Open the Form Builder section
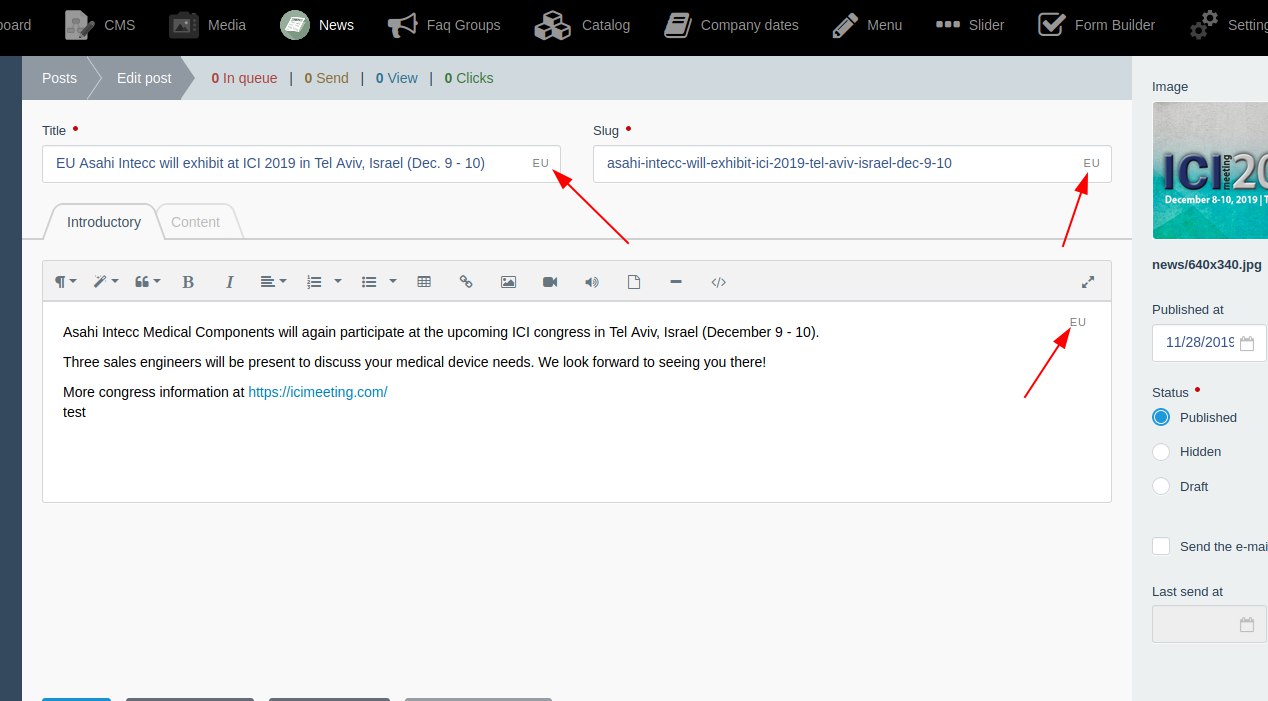1268x701 pixels. [1096, 25]
